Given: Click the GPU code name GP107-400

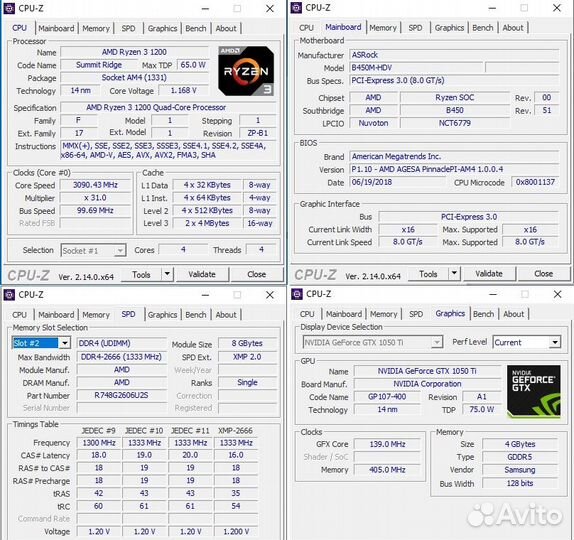Looking at the screenshot, I should (x=387, y=397).
